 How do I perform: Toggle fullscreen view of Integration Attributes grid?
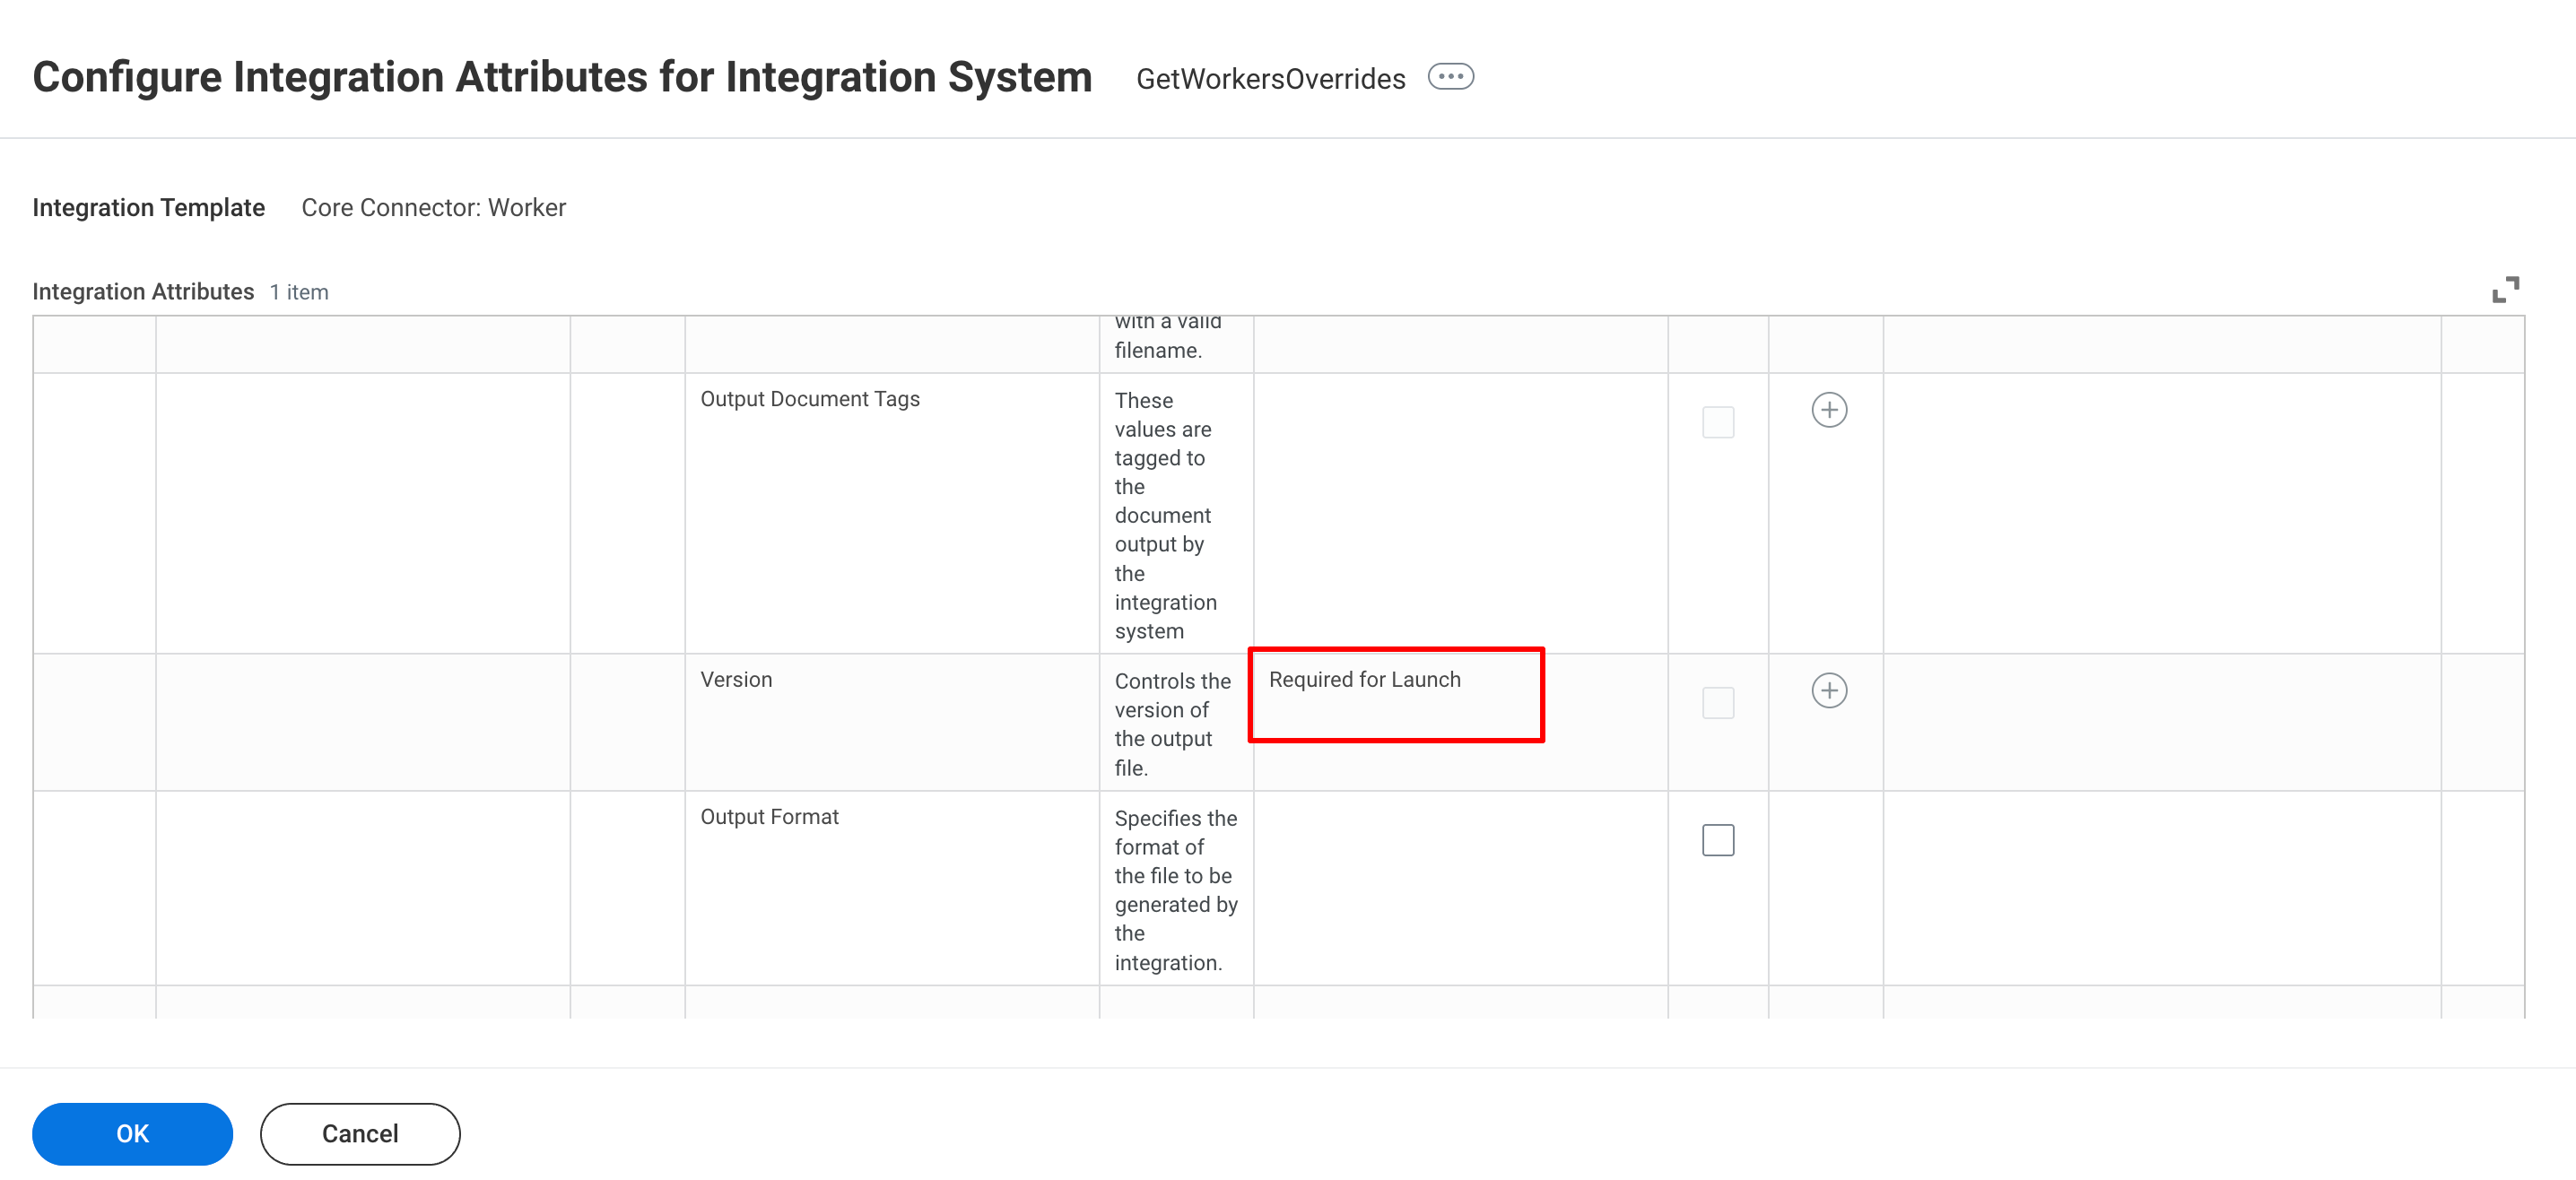pyautogui.click(x=2505, y=290)
